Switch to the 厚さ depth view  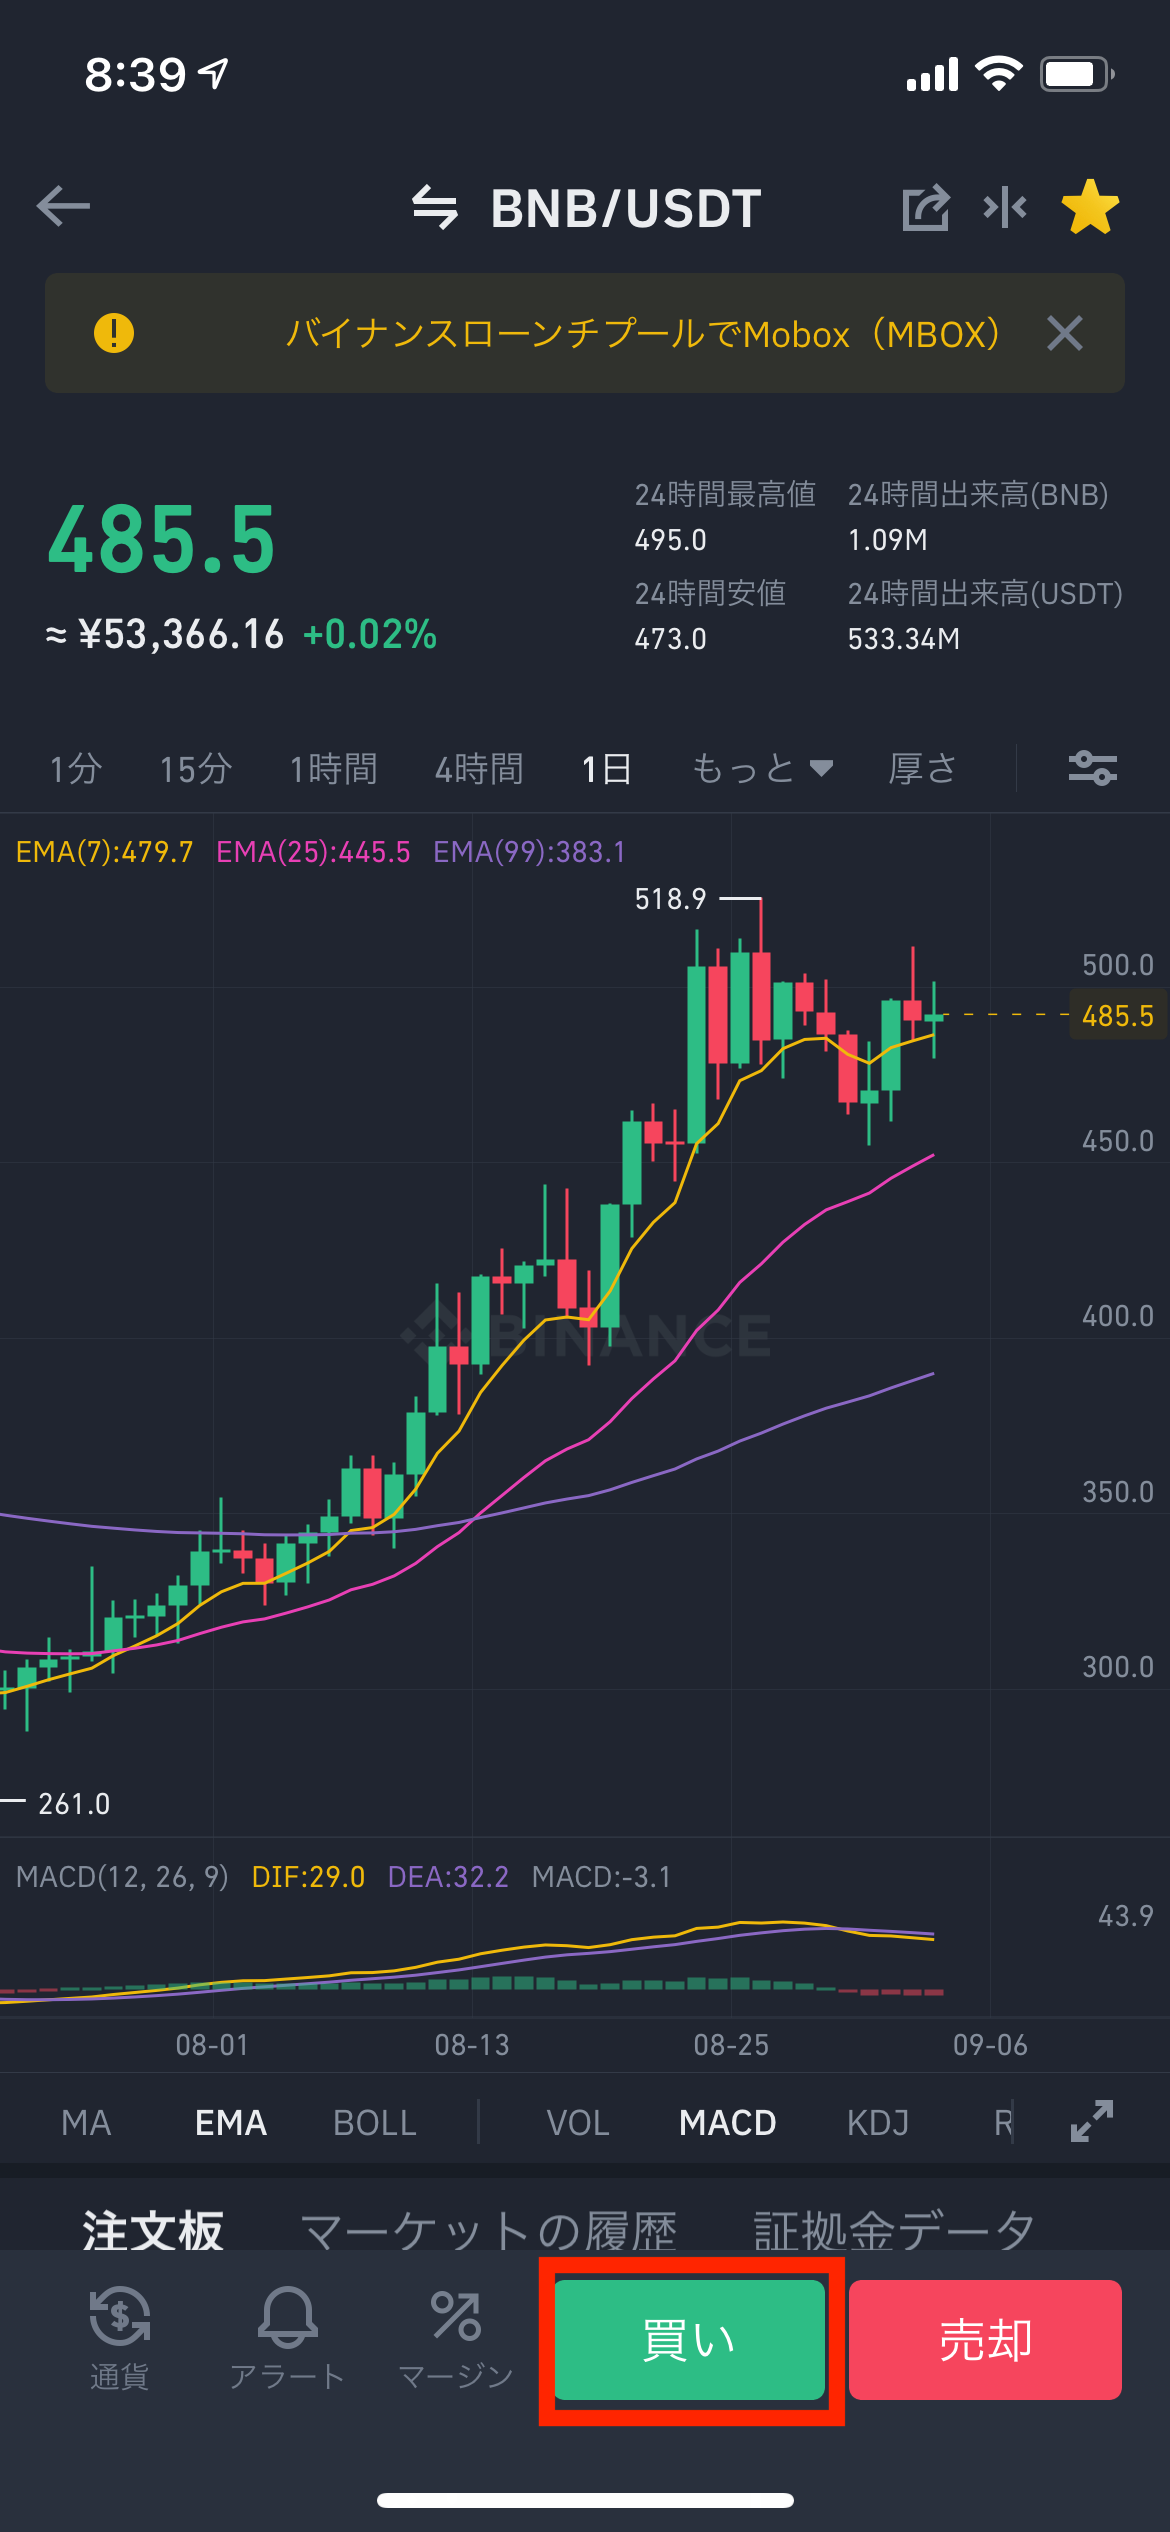[x=923, y=769]
